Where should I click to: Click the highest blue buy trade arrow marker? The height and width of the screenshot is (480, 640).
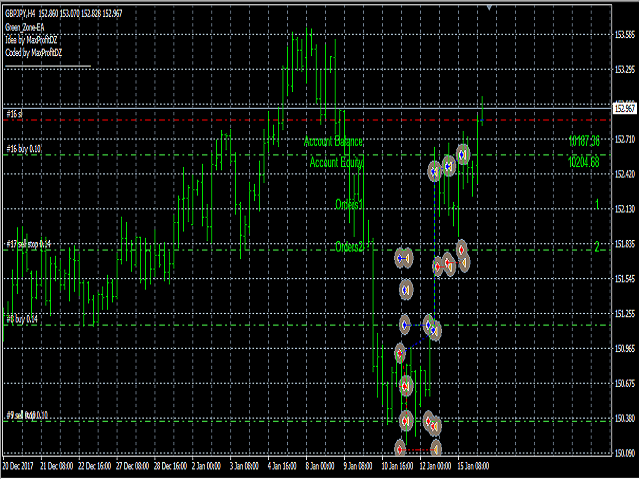coord(462,155)
